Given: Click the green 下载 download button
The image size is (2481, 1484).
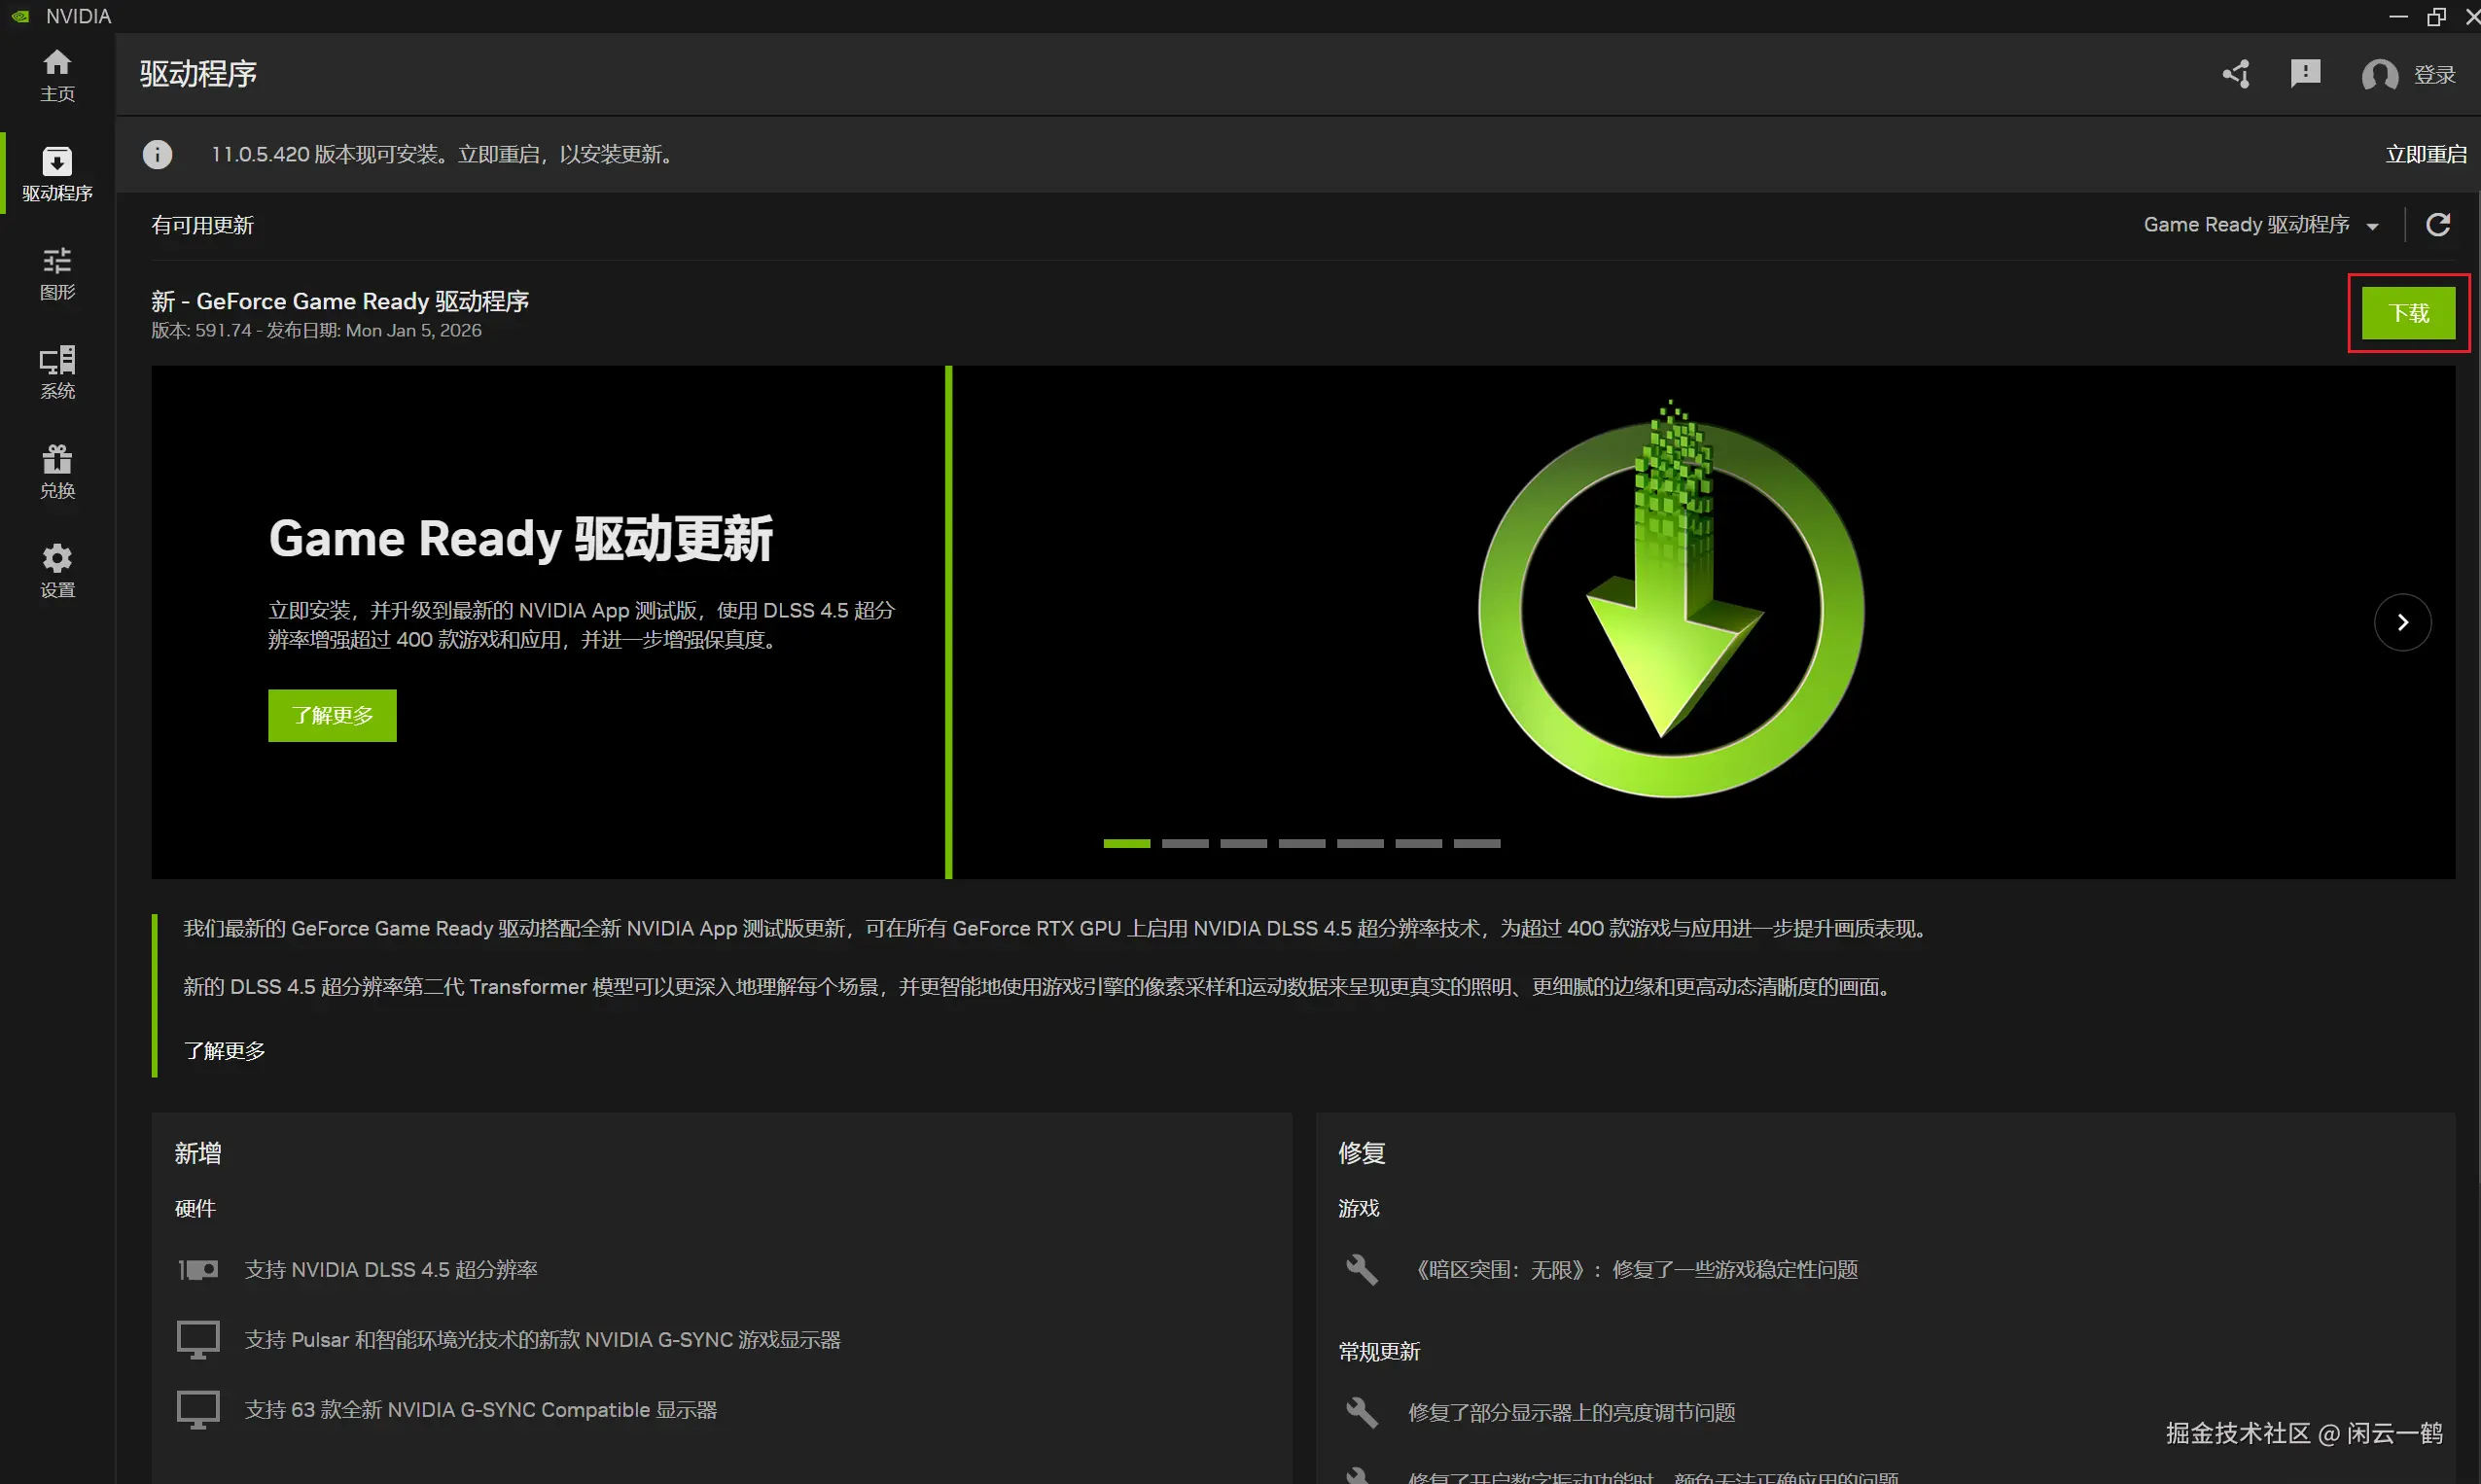Looking at the screenshot, I should point(2408,313).
